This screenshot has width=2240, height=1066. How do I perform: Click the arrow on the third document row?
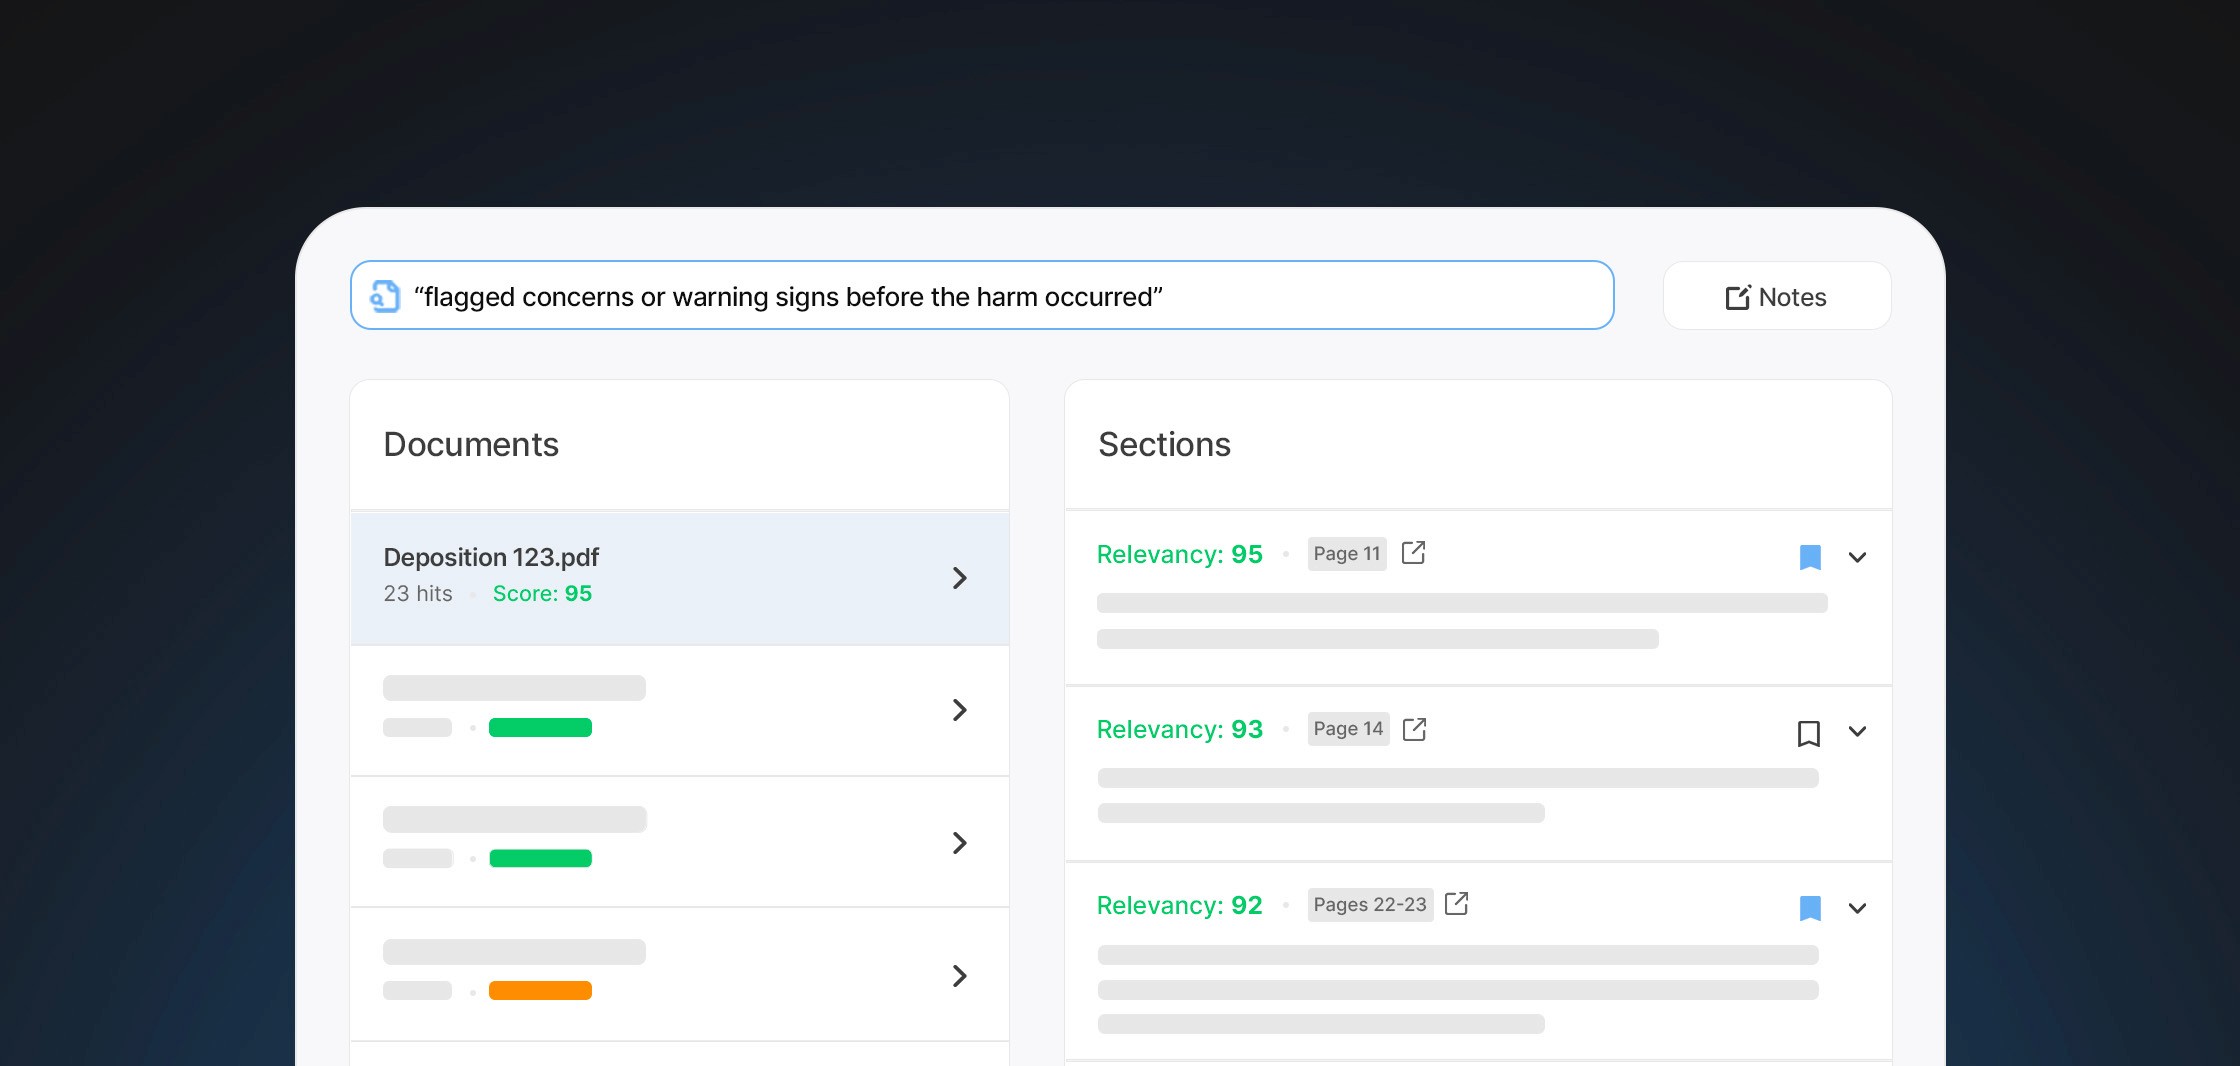click(x=960, y=843)
